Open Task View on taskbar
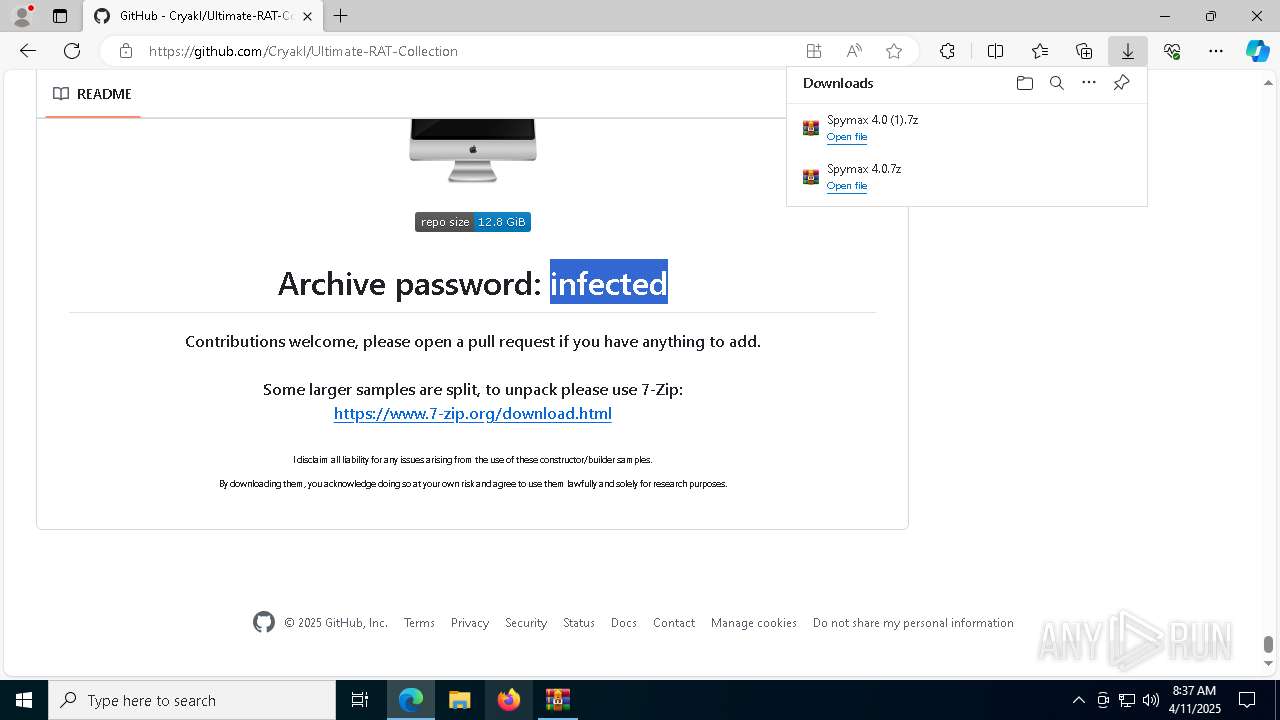Viewport: 1280px width, 720px height. click(x=360, y=700)
